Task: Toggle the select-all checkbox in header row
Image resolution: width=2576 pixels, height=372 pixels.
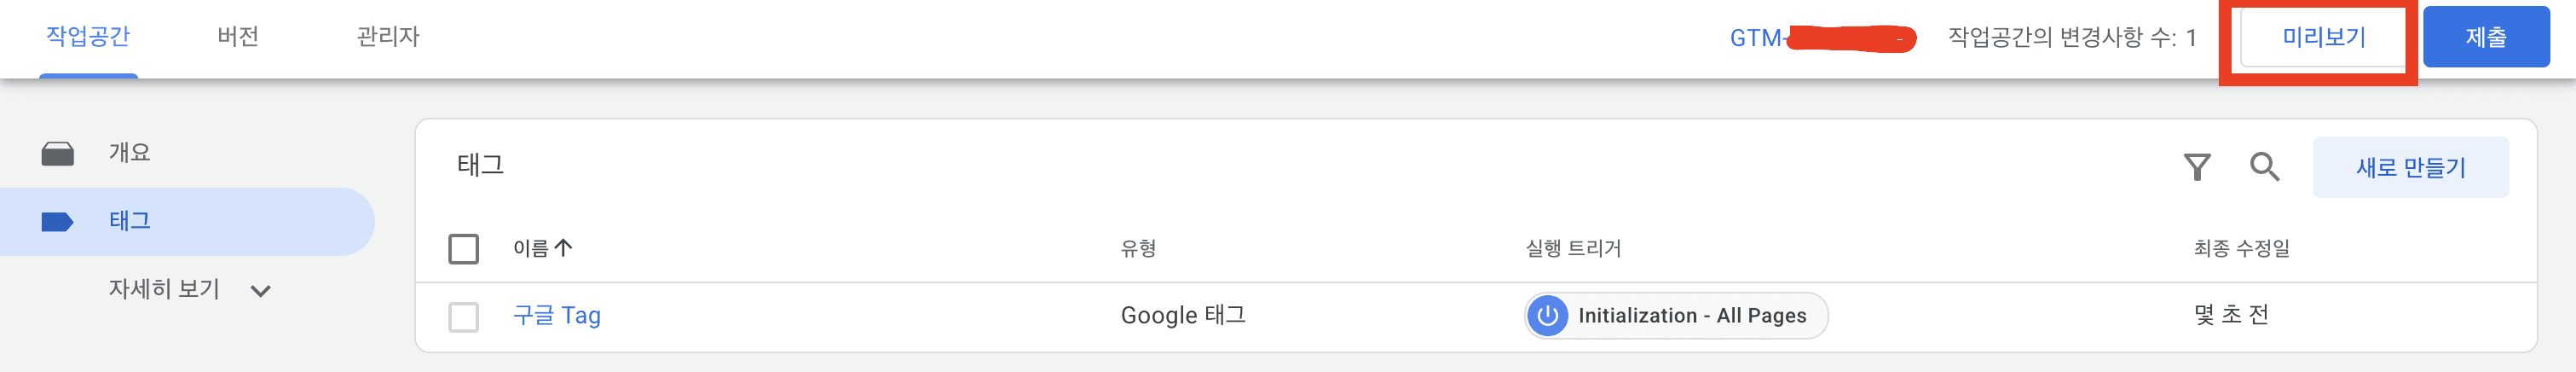Action: pos(463,248)
